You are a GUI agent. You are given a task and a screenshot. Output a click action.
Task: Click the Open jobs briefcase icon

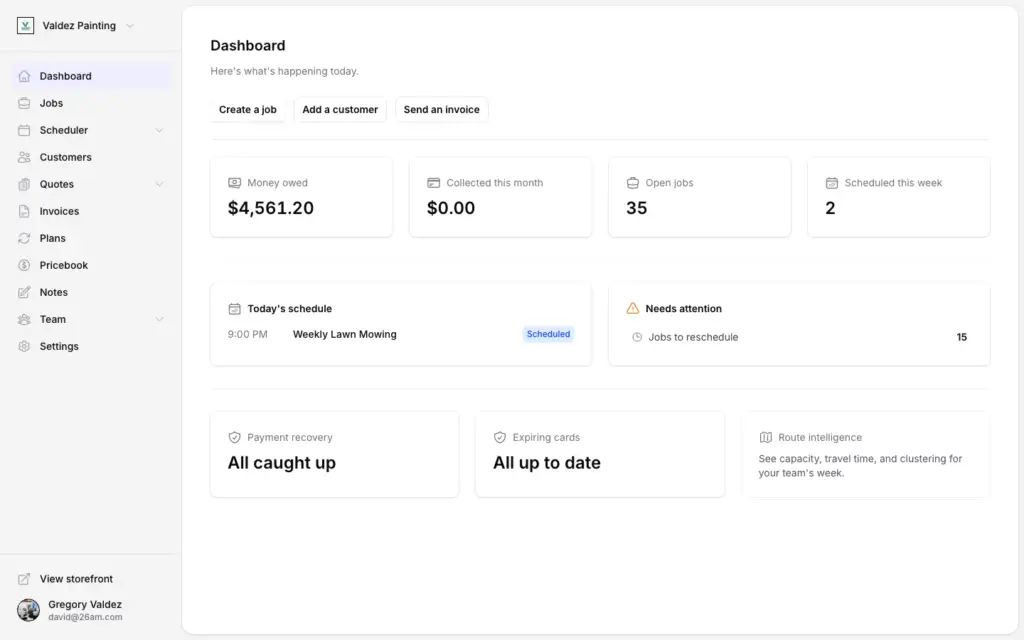[633, 183]
